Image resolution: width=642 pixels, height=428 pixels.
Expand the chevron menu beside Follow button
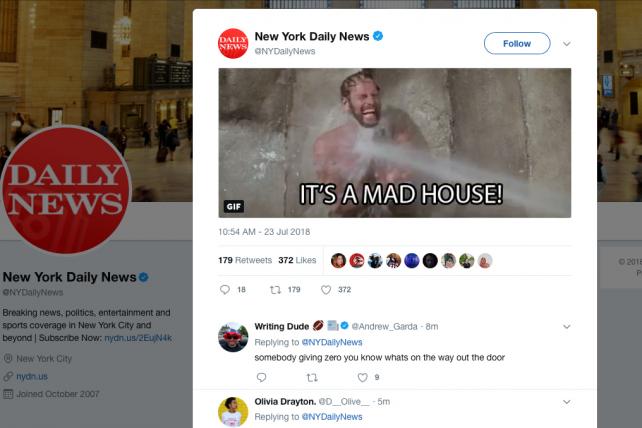coord(567,44)
